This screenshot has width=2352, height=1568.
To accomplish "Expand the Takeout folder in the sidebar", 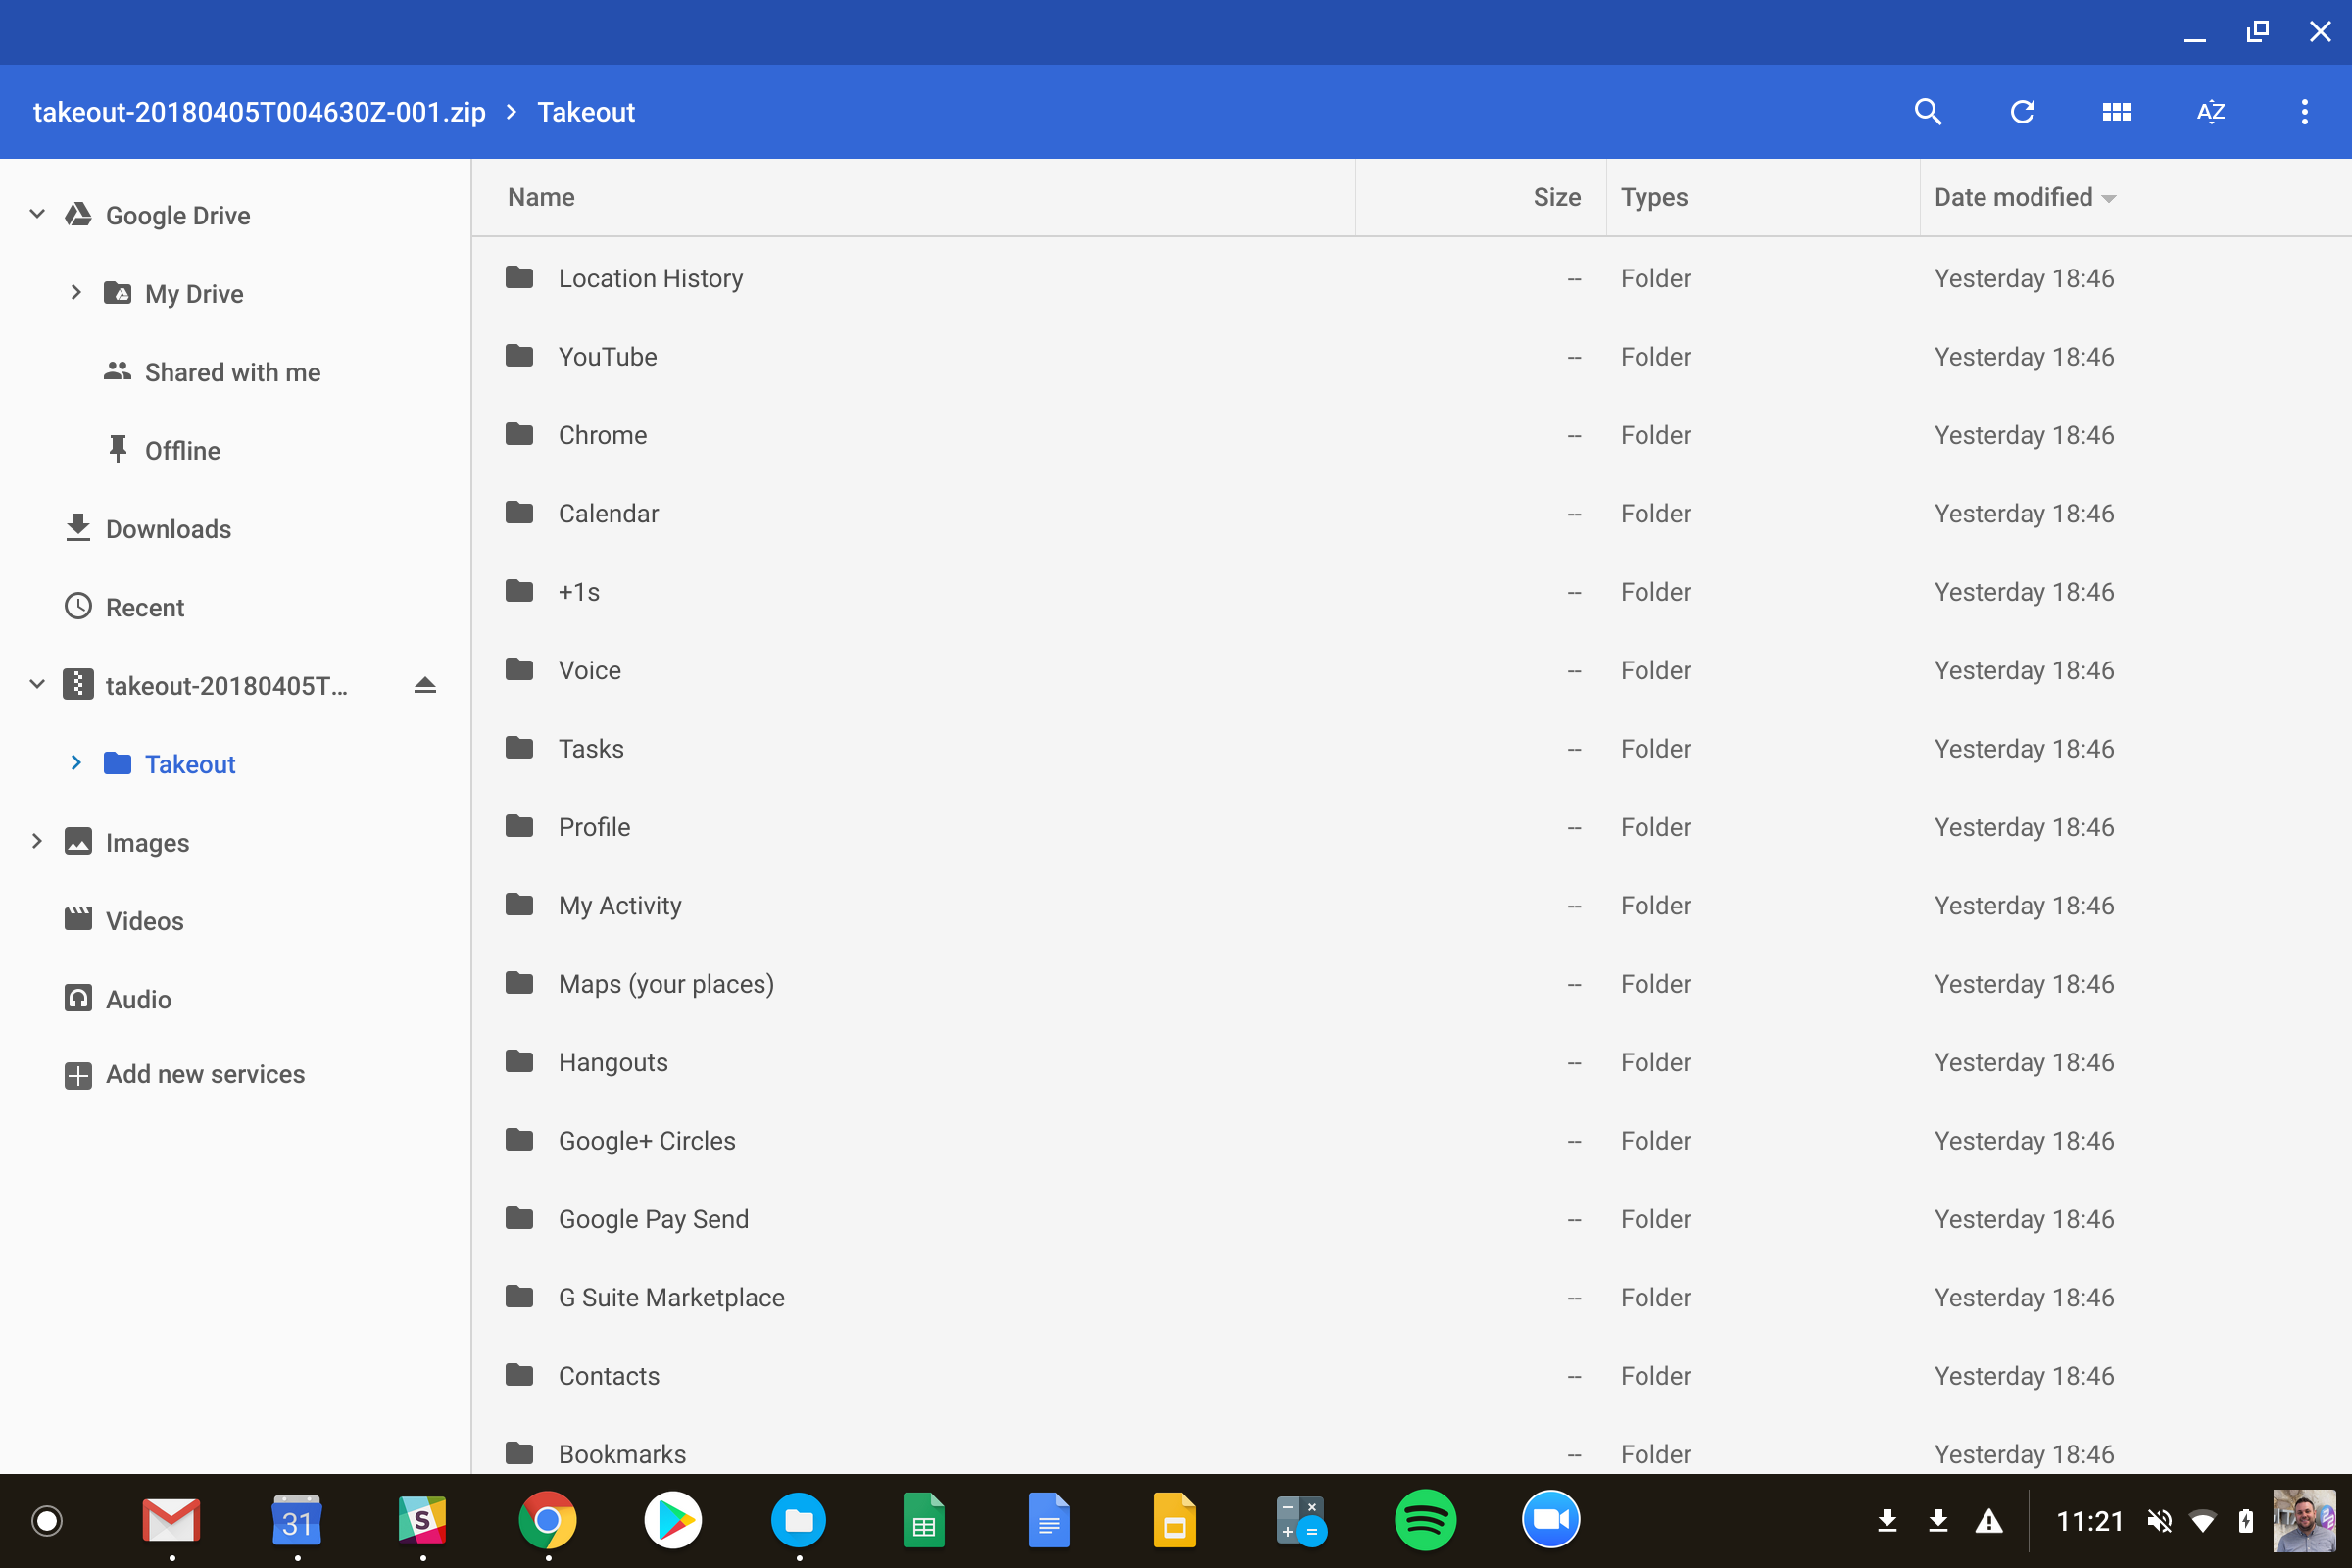I will [x=76, y=763].
